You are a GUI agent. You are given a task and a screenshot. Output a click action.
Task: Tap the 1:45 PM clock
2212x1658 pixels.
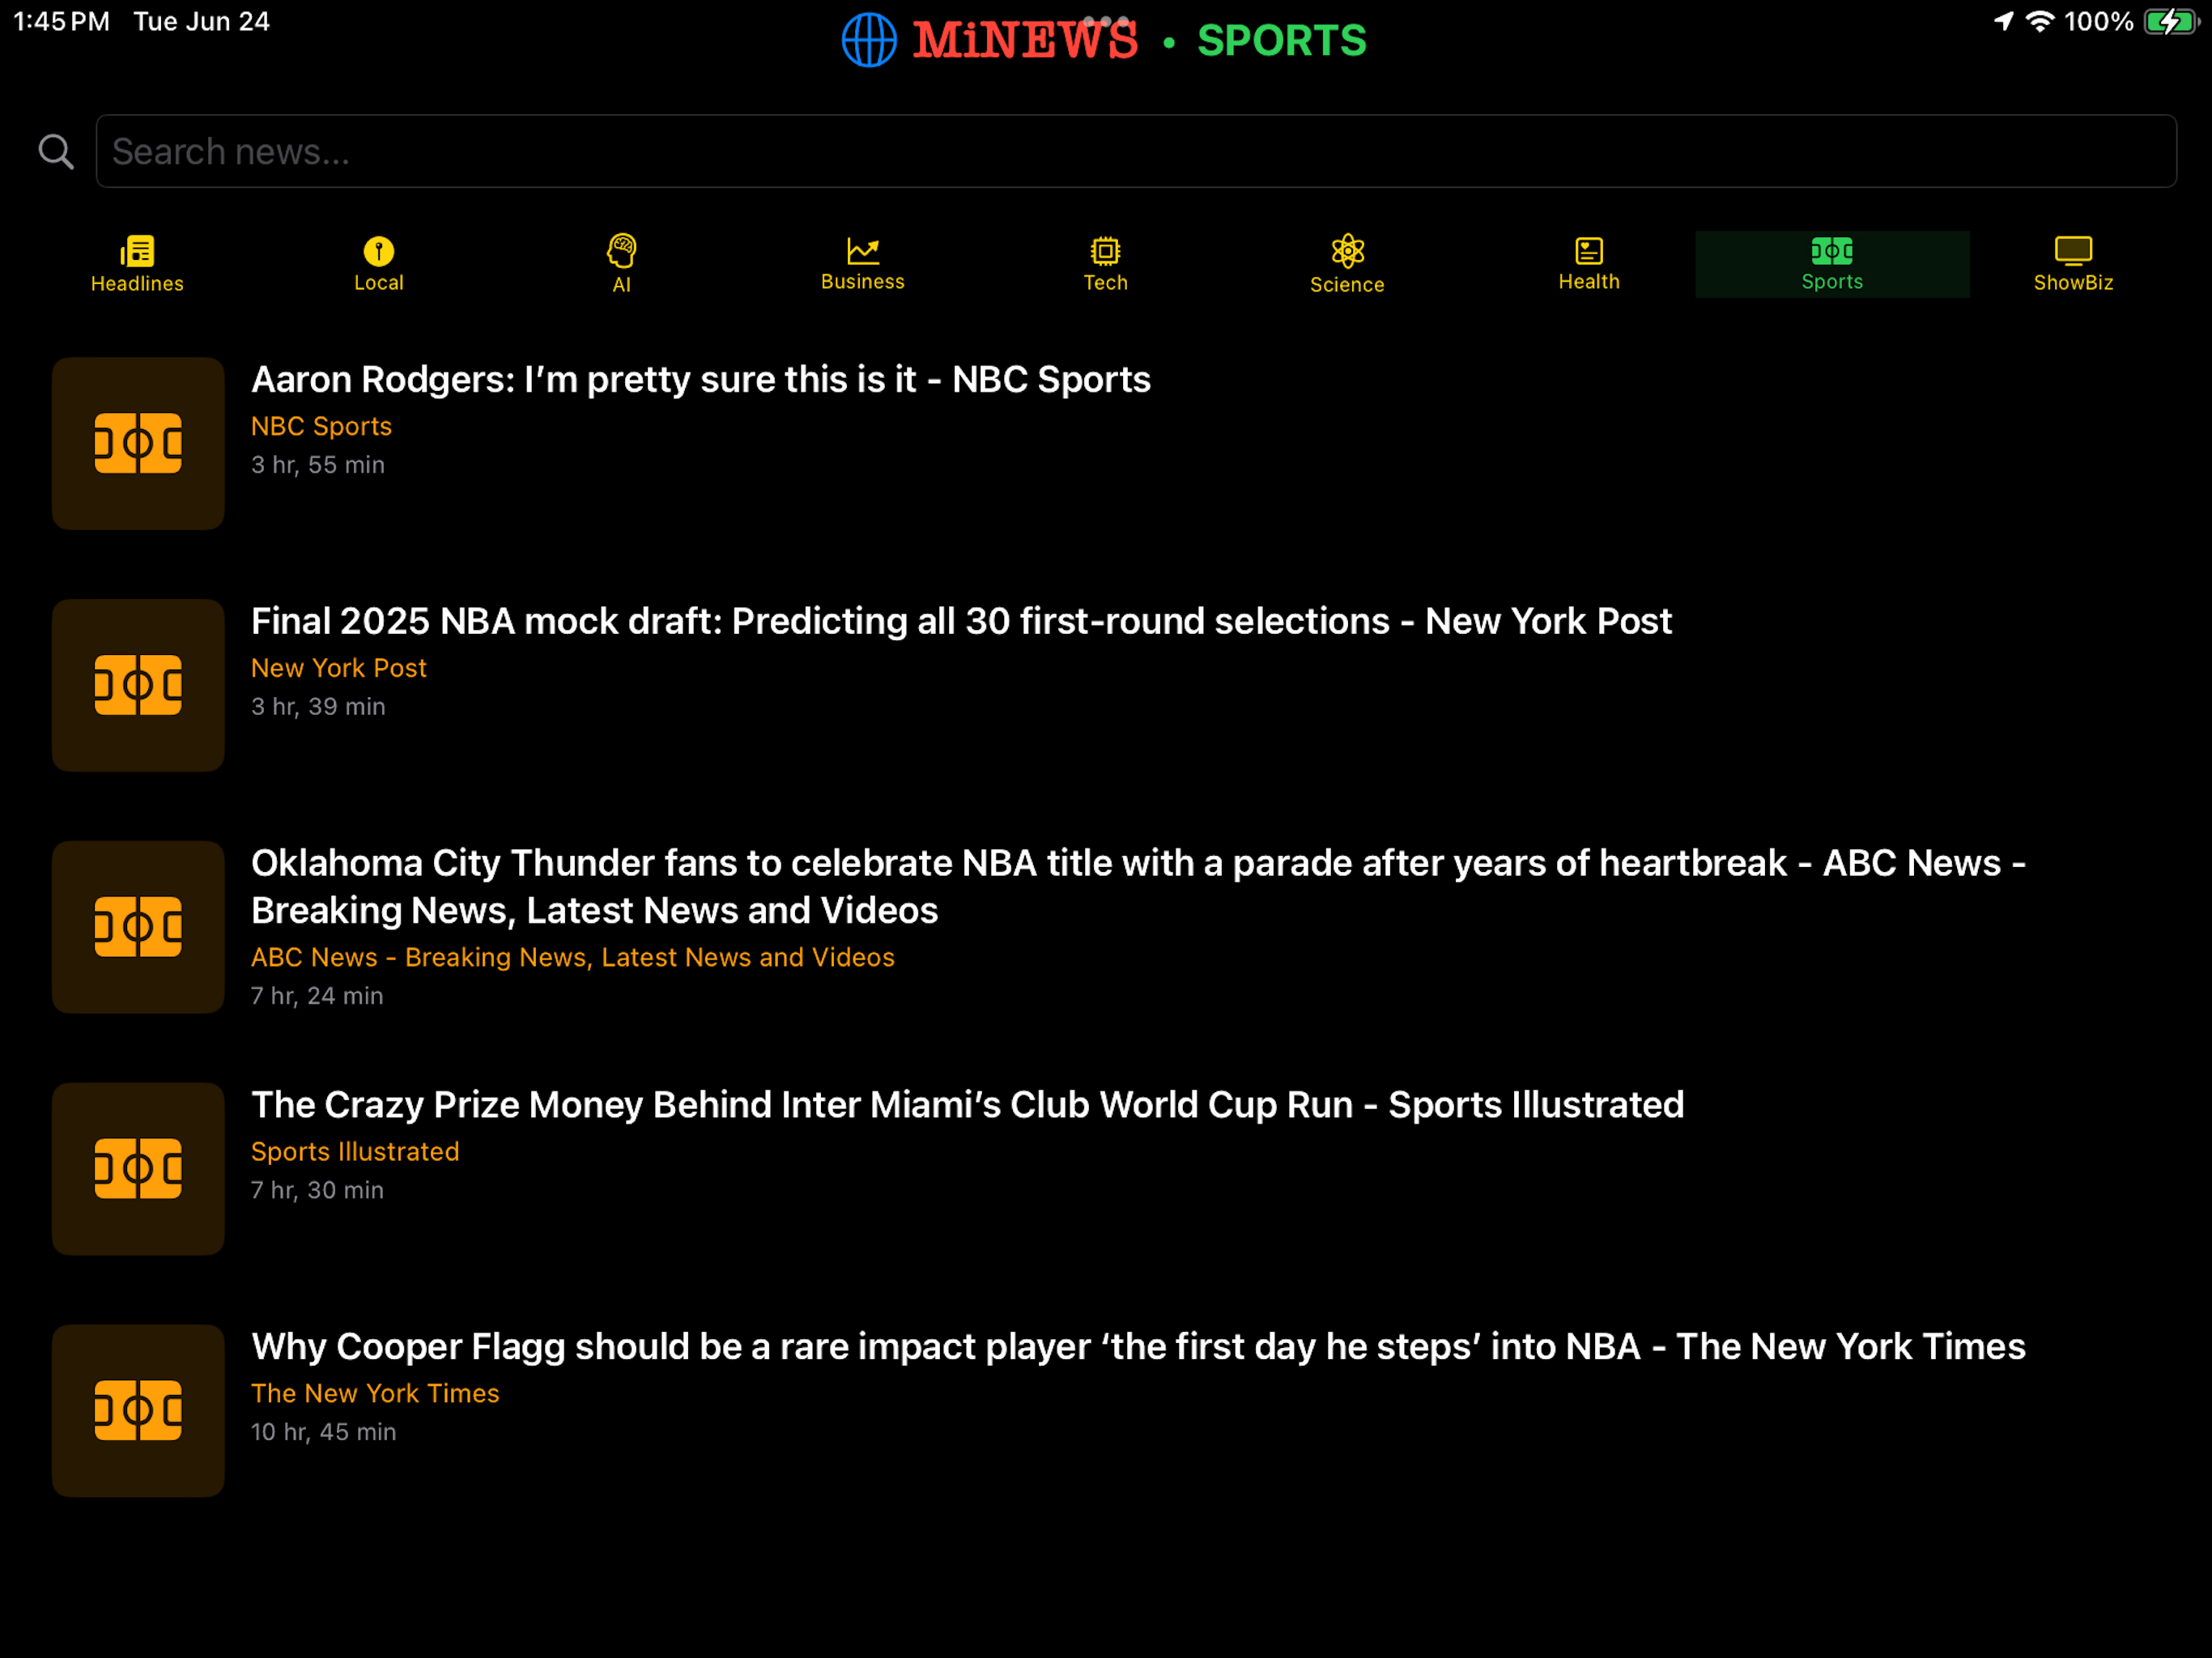pyautogui.click(x=62, y=22)
